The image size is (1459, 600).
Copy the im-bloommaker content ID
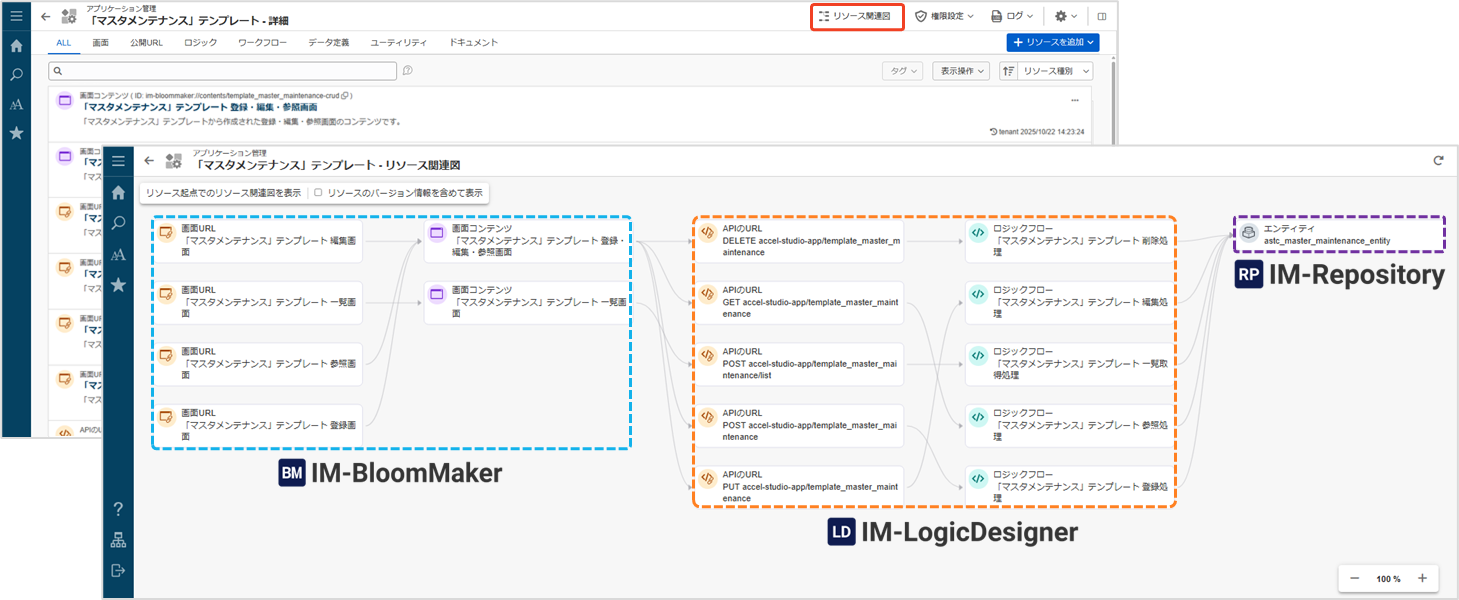point(345,95)
